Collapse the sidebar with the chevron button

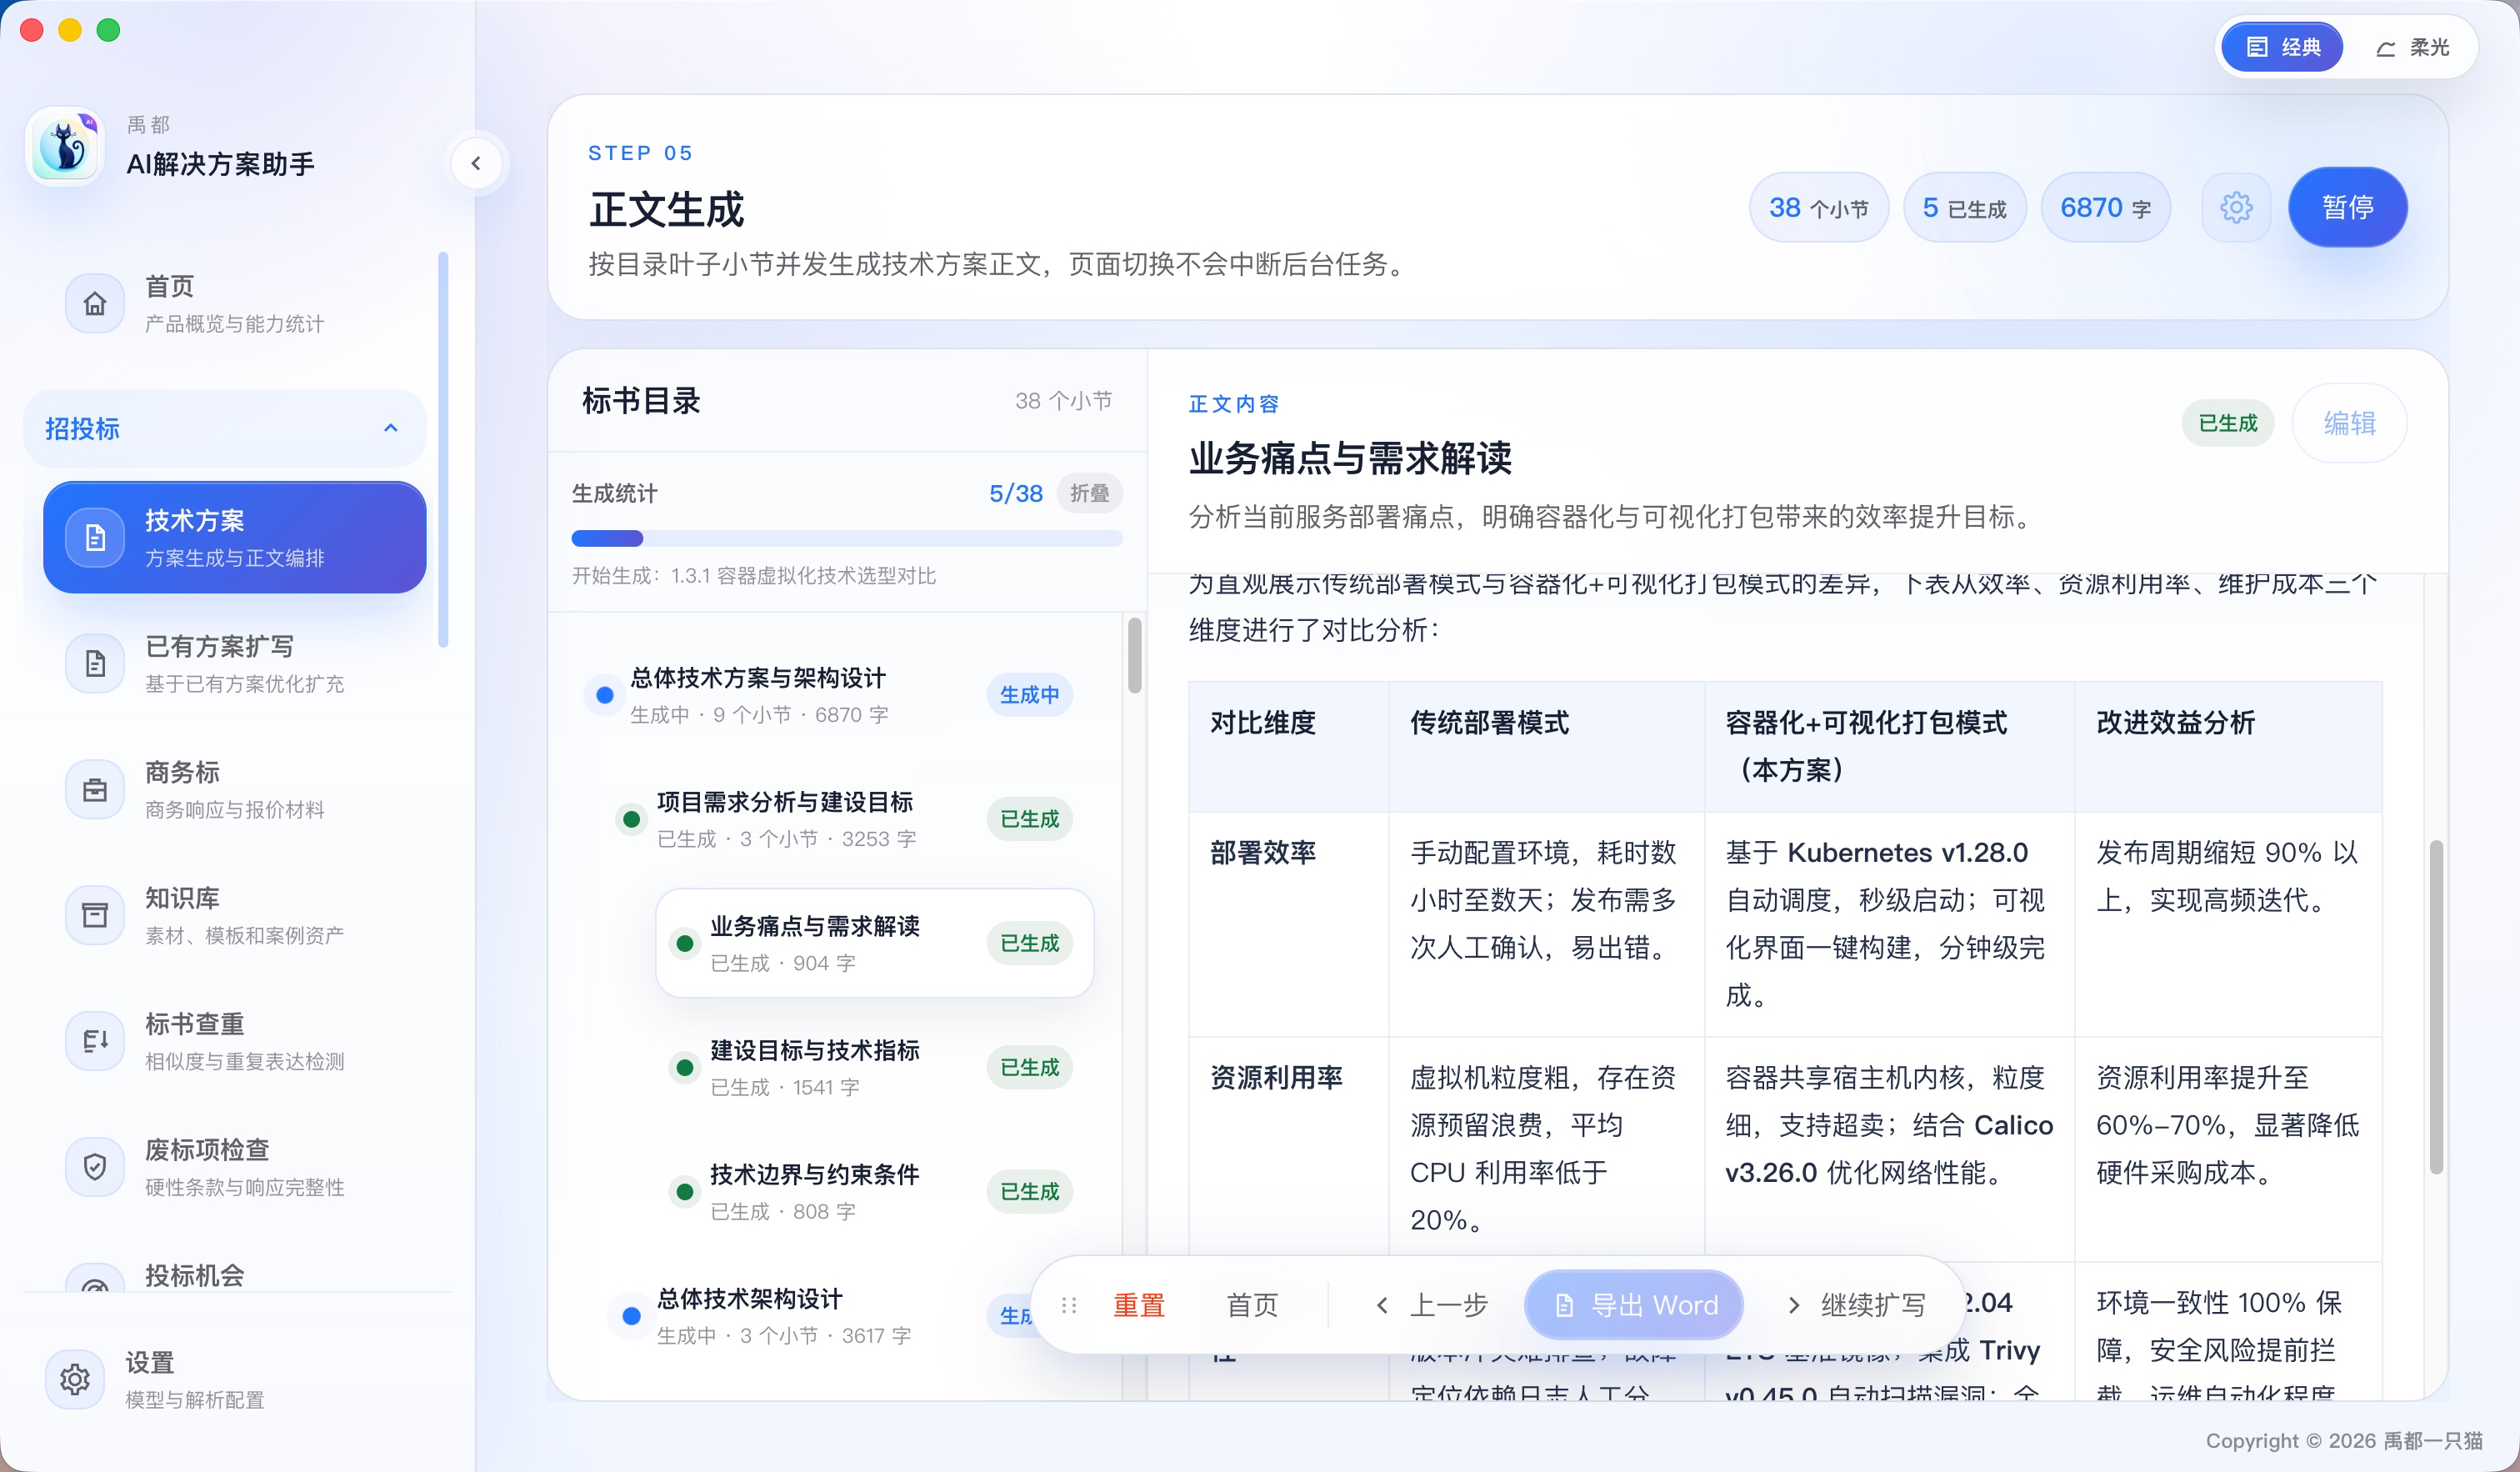pyautogui.click(x=476, y=163)
